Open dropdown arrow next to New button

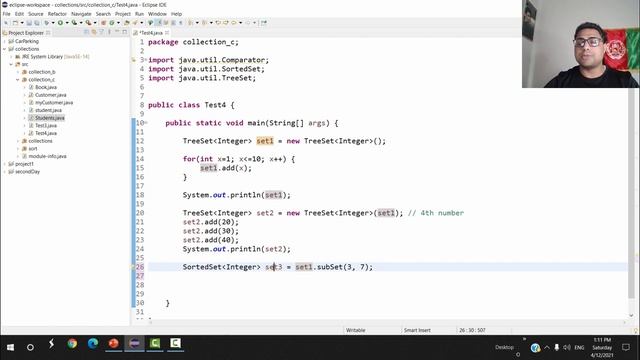pos(22,23)
